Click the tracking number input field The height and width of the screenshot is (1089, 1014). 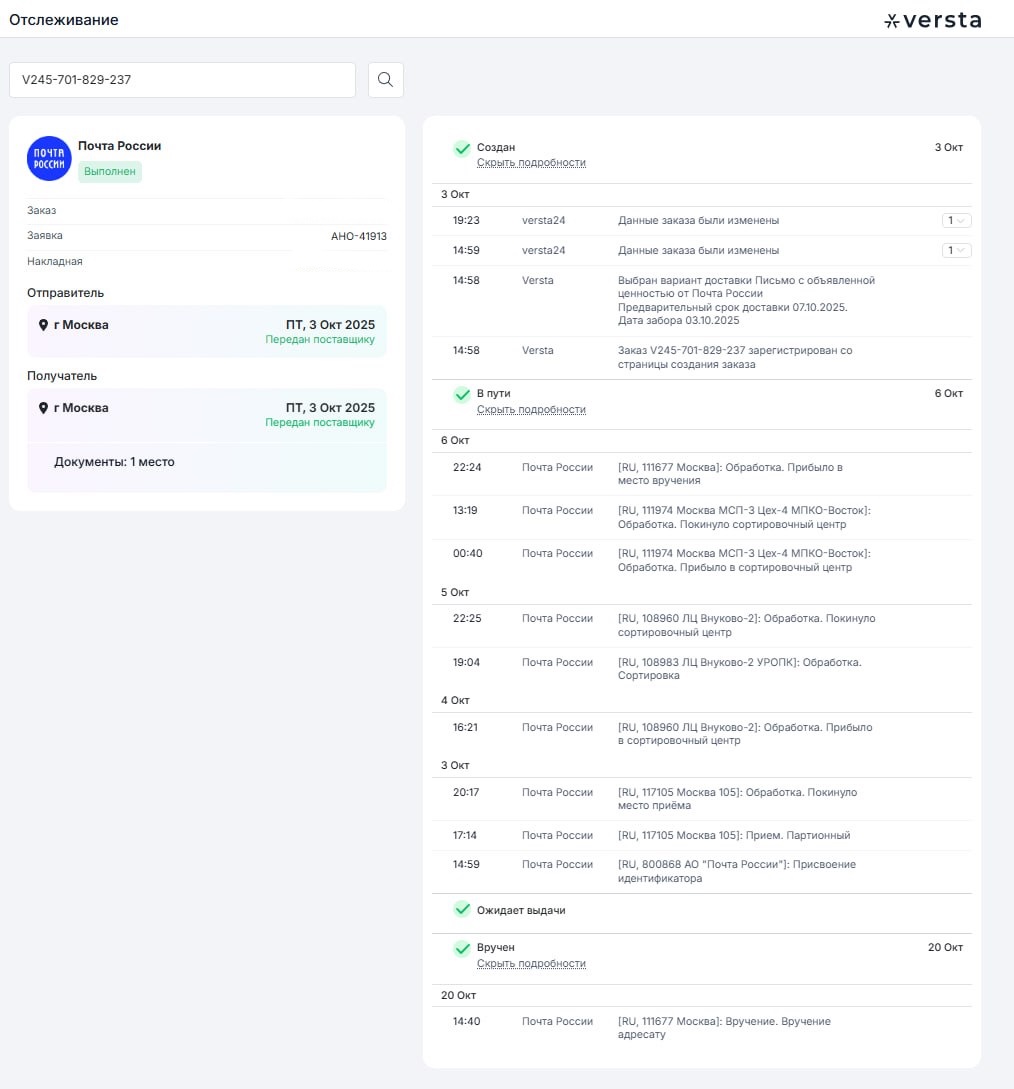[182, 80]
